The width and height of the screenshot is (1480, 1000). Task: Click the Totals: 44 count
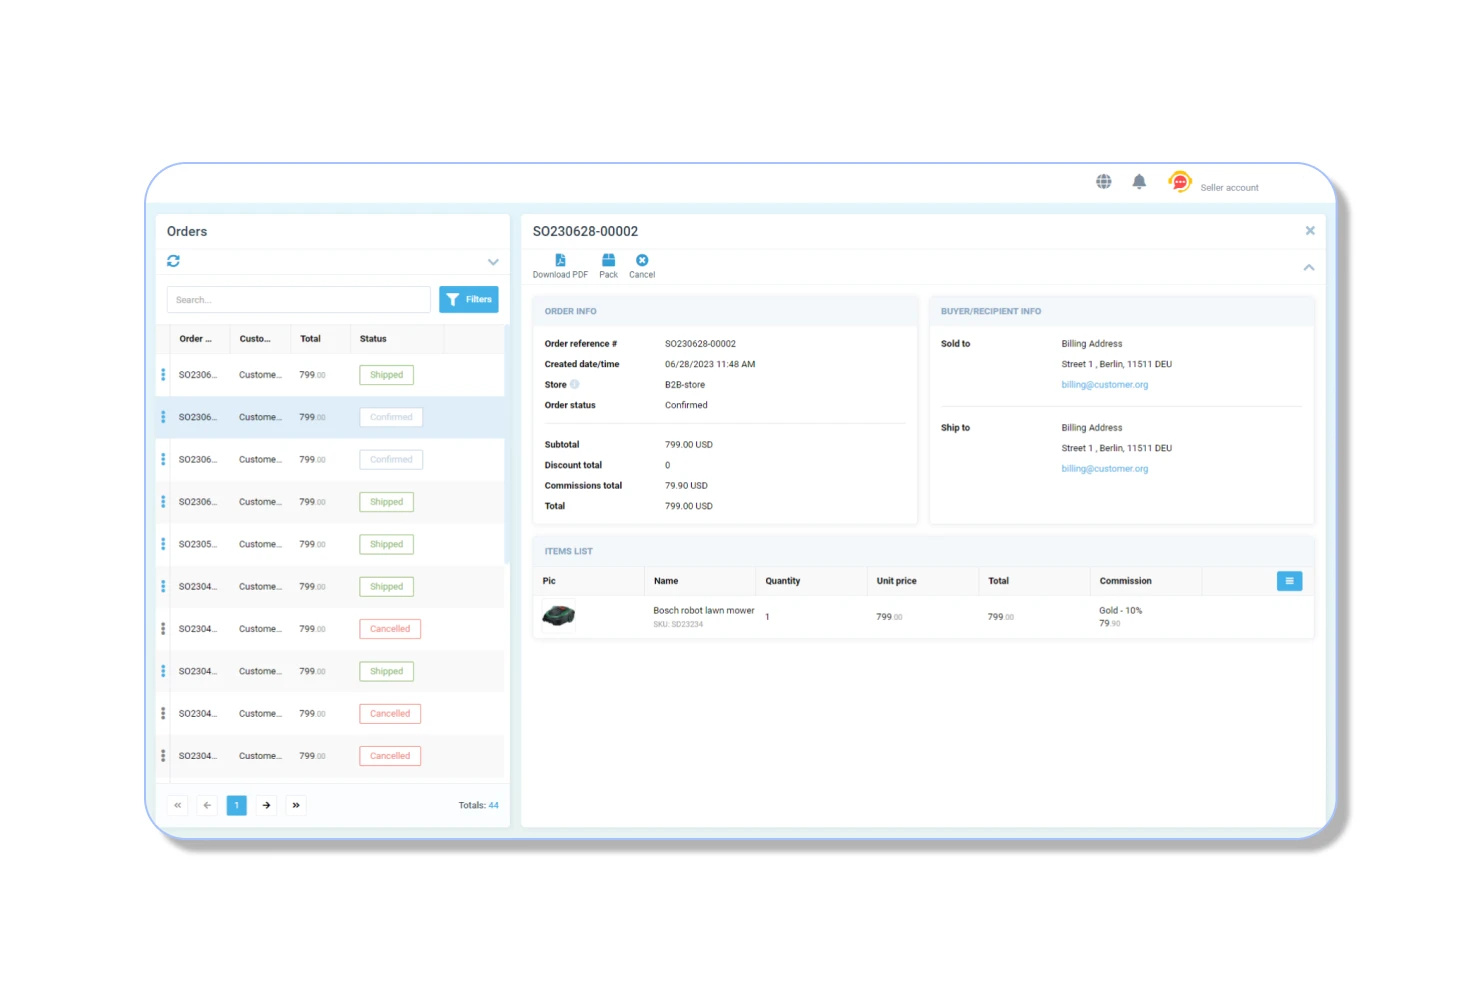(x=478, y=805)
